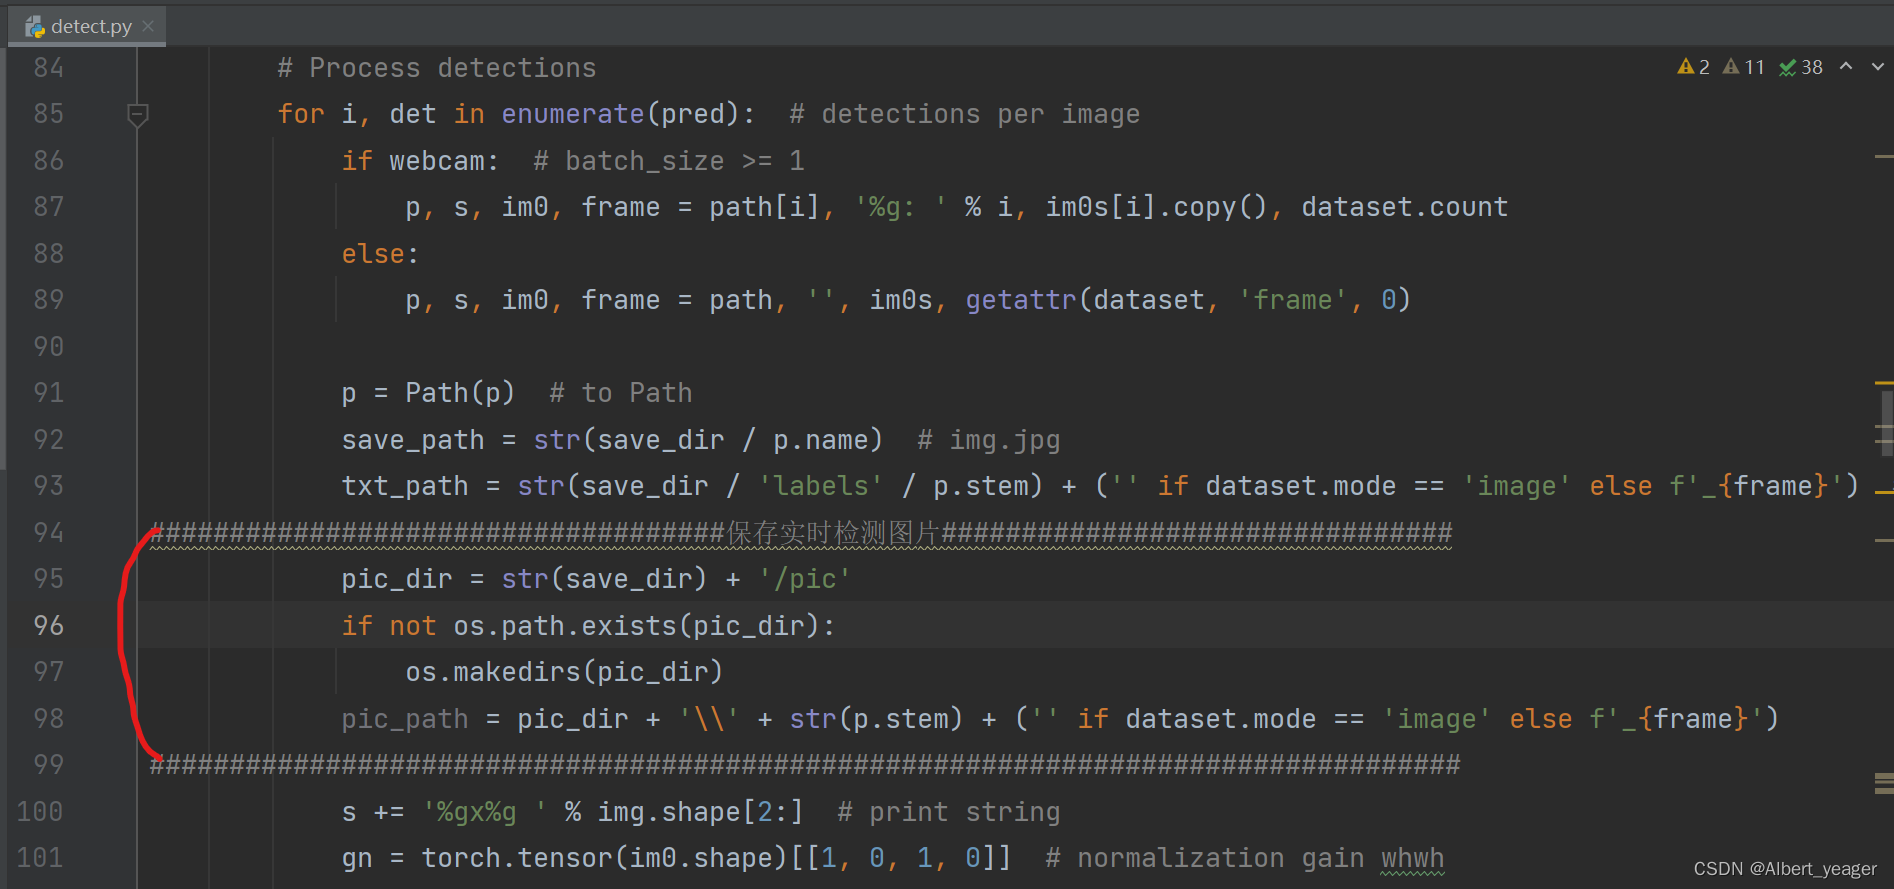Click 'pic_dir' variable on line 95

tap(397, 579)
